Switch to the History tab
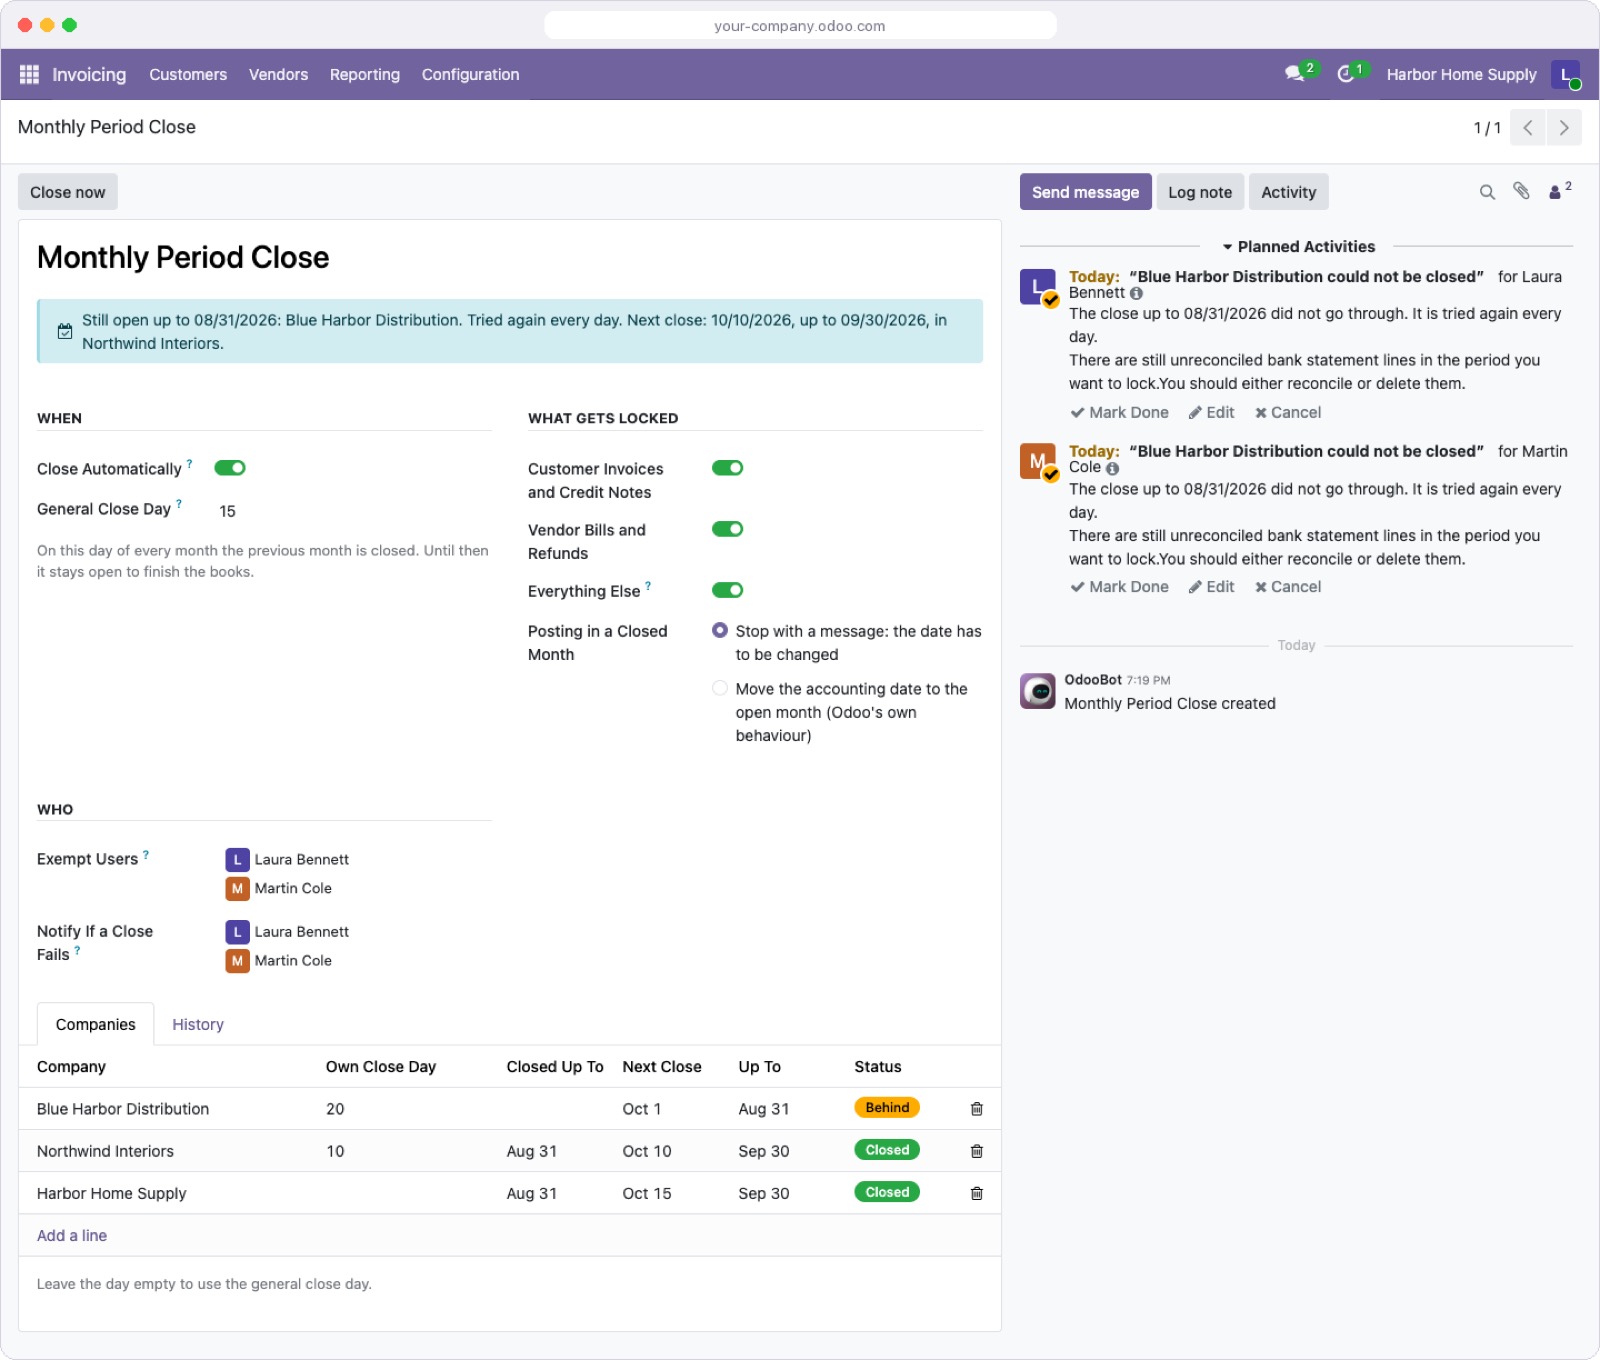Image resolution: width=1600 pixels, height=1360 pixels. point(198,1024)
